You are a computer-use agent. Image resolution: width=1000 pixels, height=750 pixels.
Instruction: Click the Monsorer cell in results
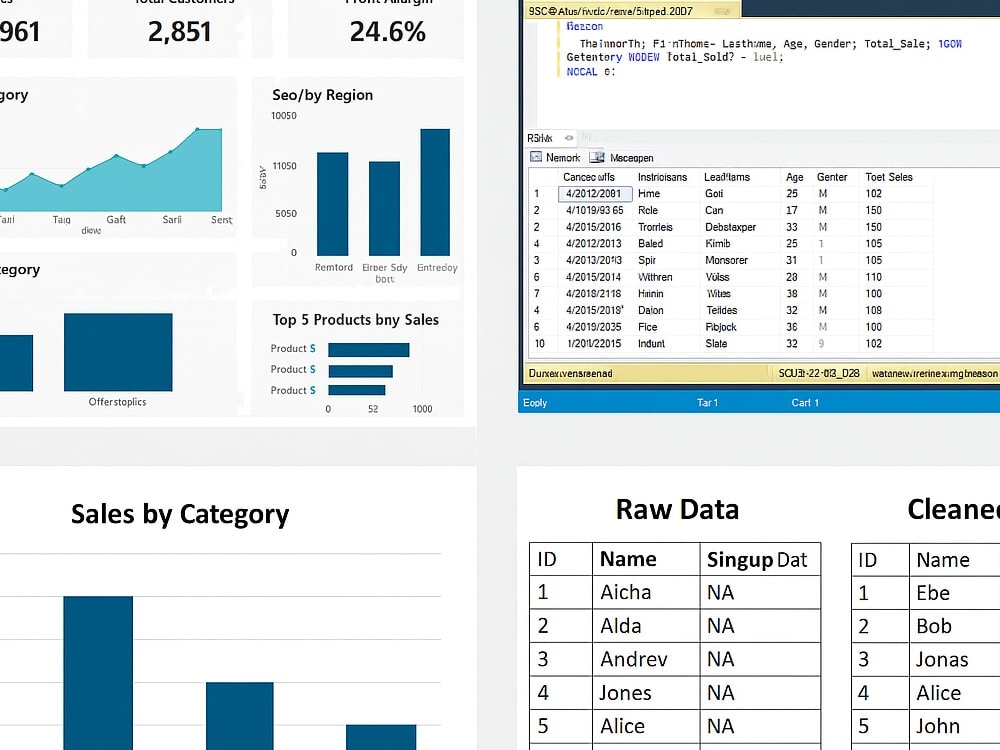pyautogui.click(x=726, y=260)
